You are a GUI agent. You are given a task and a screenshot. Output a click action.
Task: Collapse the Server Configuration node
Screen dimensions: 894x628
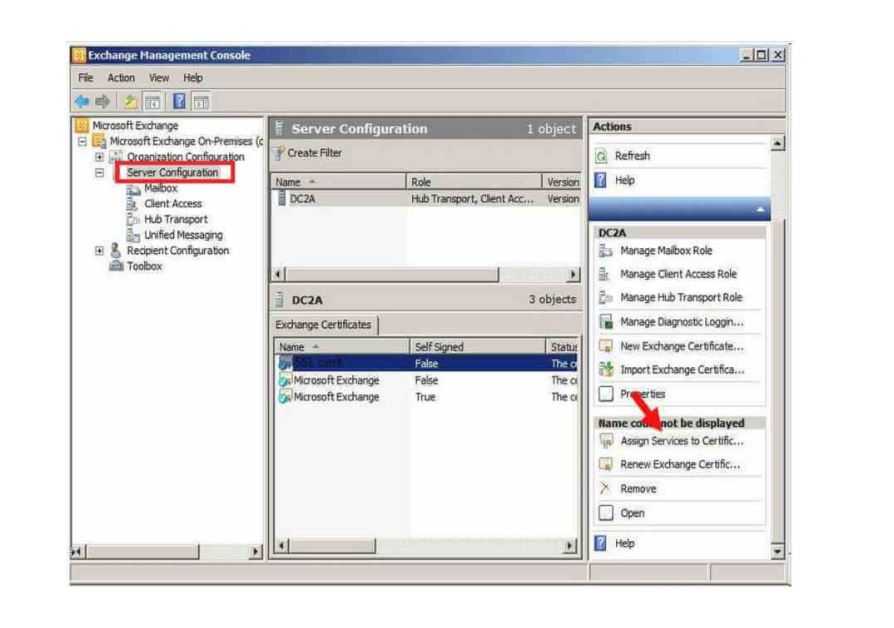[x=99, y=172]
